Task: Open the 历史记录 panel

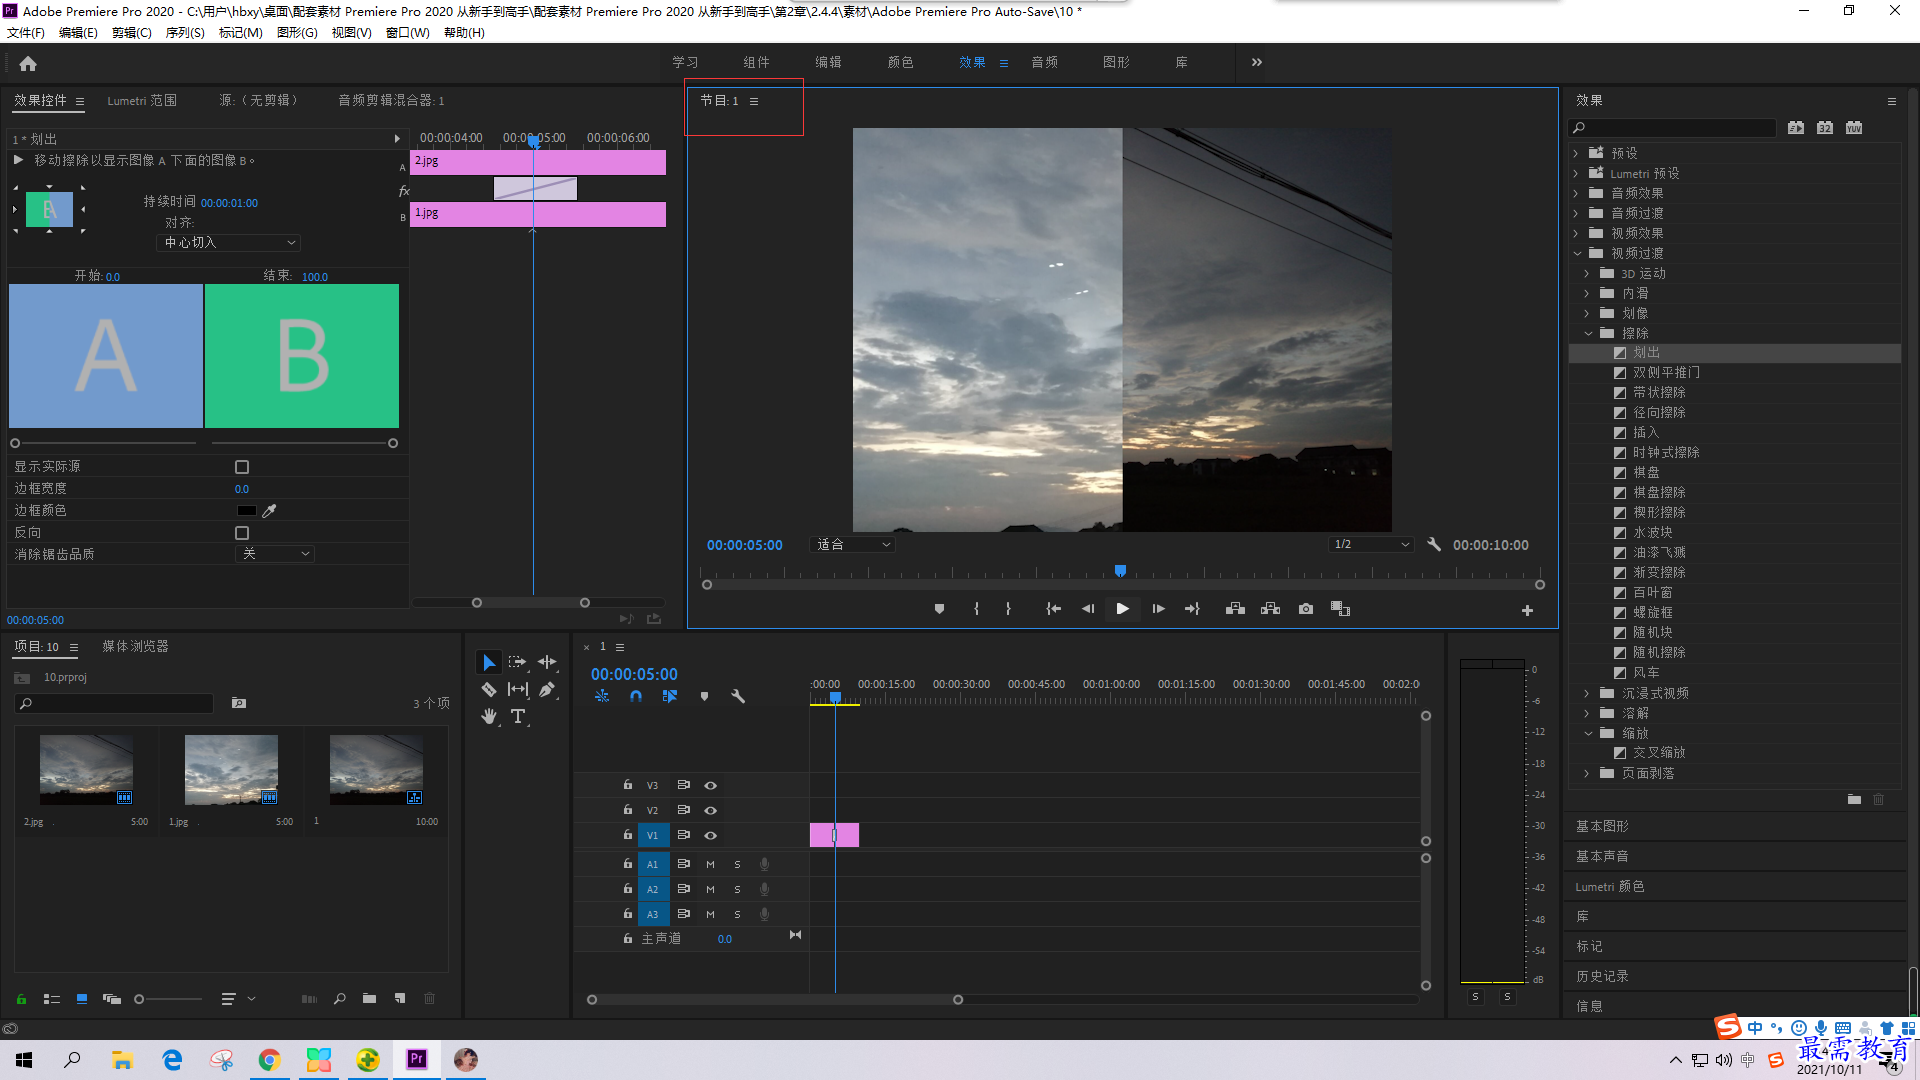Action: pyautogui.click(x=1602, y=976)
